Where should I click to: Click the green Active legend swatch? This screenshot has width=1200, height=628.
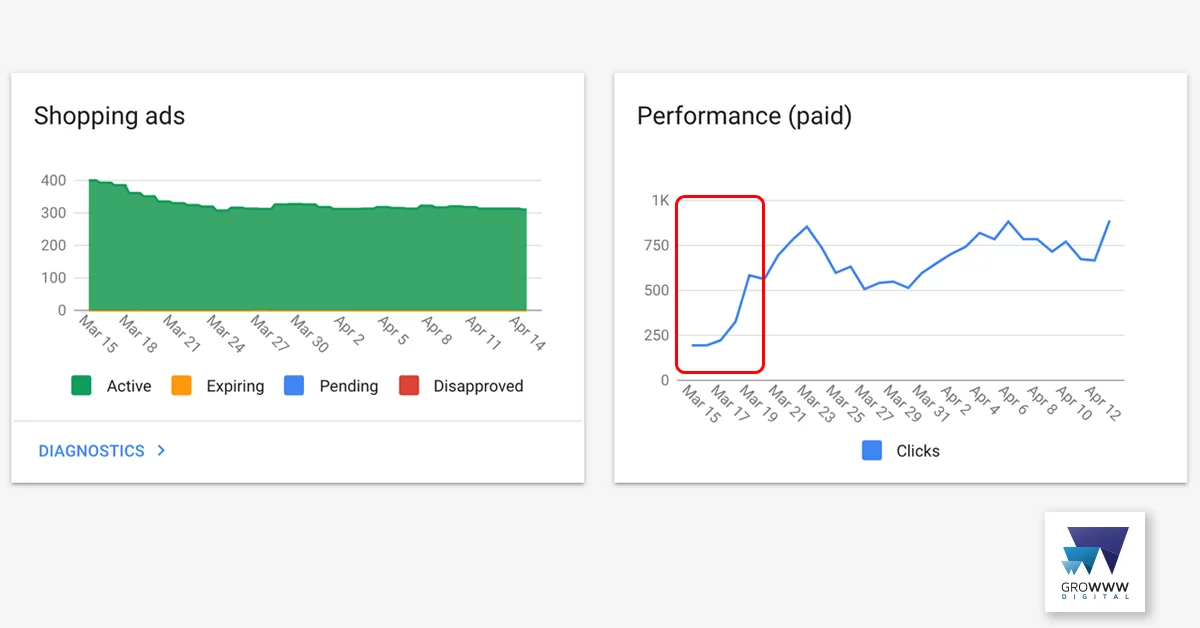[82, 386]
